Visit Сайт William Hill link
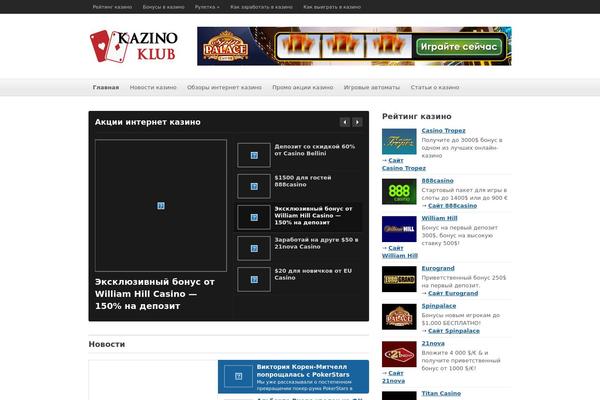Viewport: 600px width, 400px height. click(x=400, y=252)
